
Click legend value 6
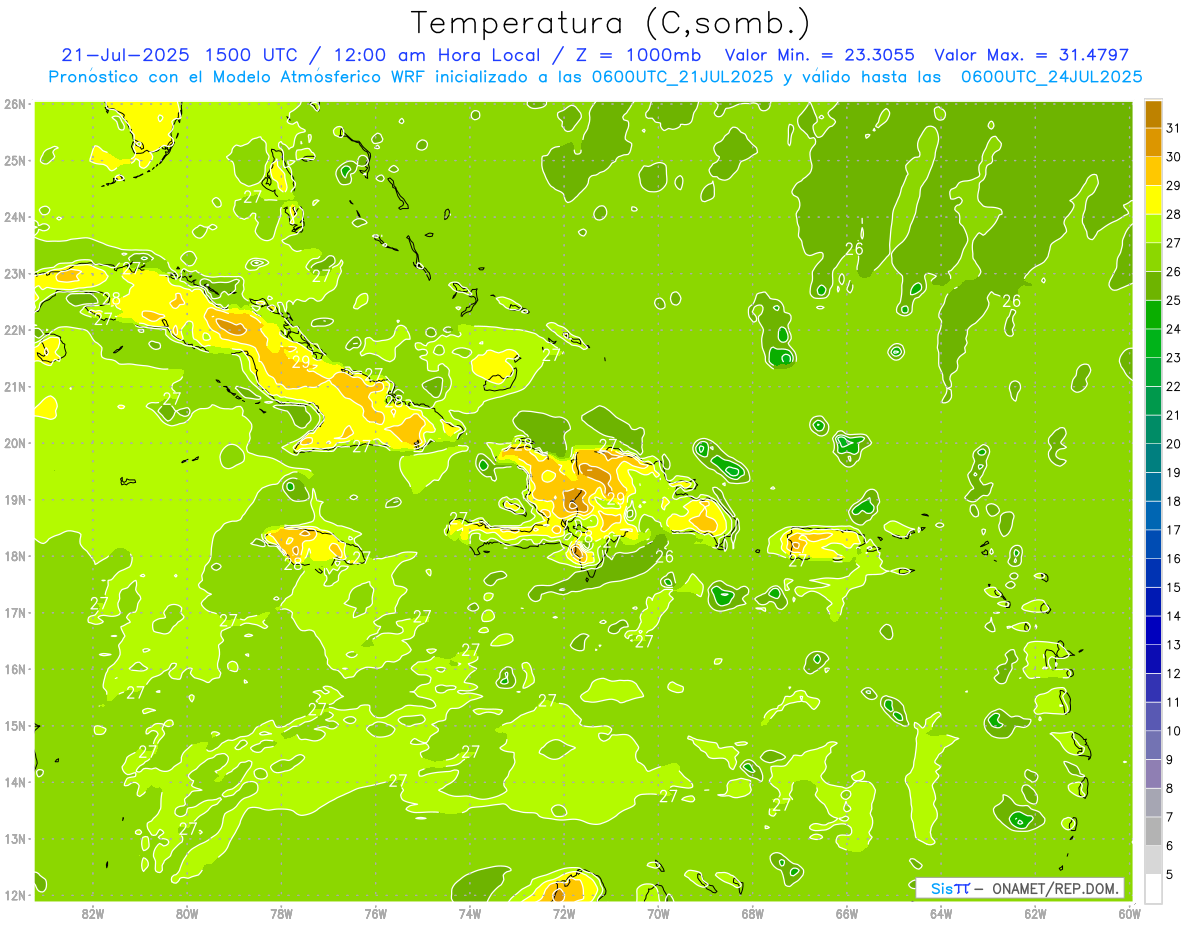(1171, 846)
